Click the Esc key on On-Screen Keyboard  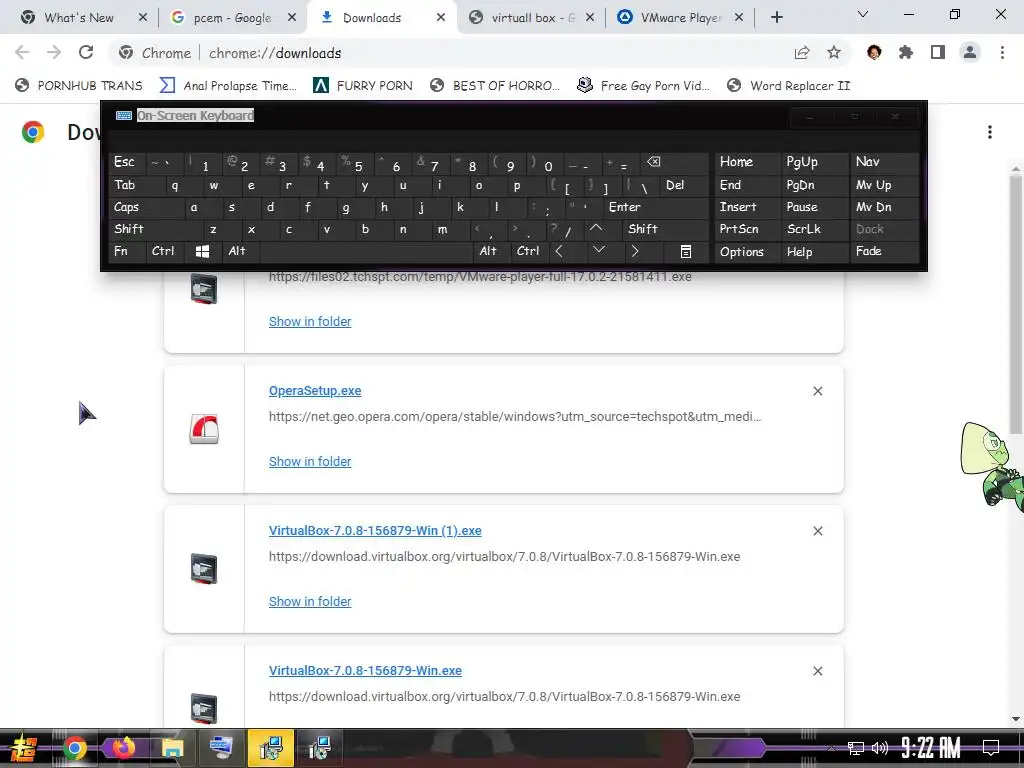click(128, 162)
